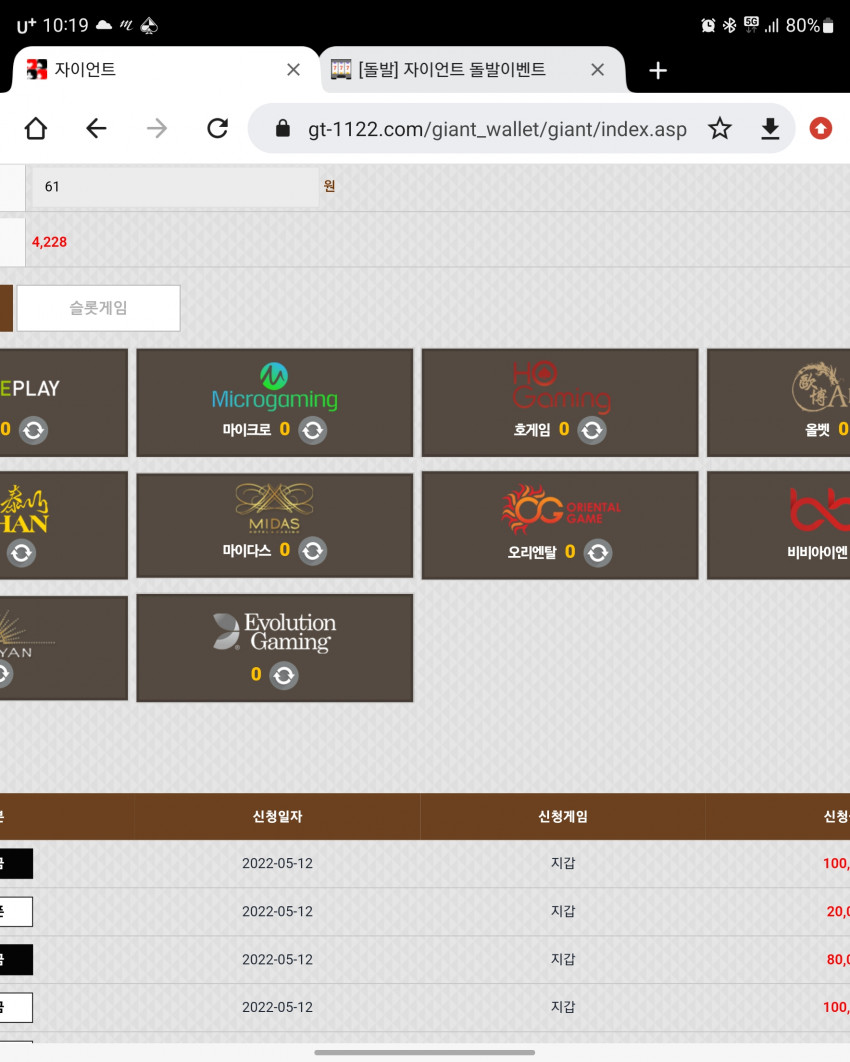Open the MIDAS game card
Screen dimensions: 850x1062
click(274, 526)
